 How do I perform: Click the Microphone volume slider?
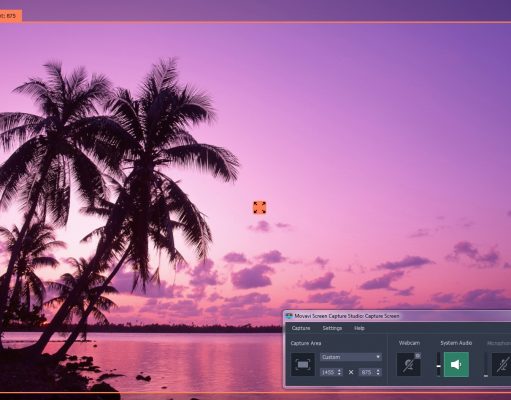click(x=486, y=365)
